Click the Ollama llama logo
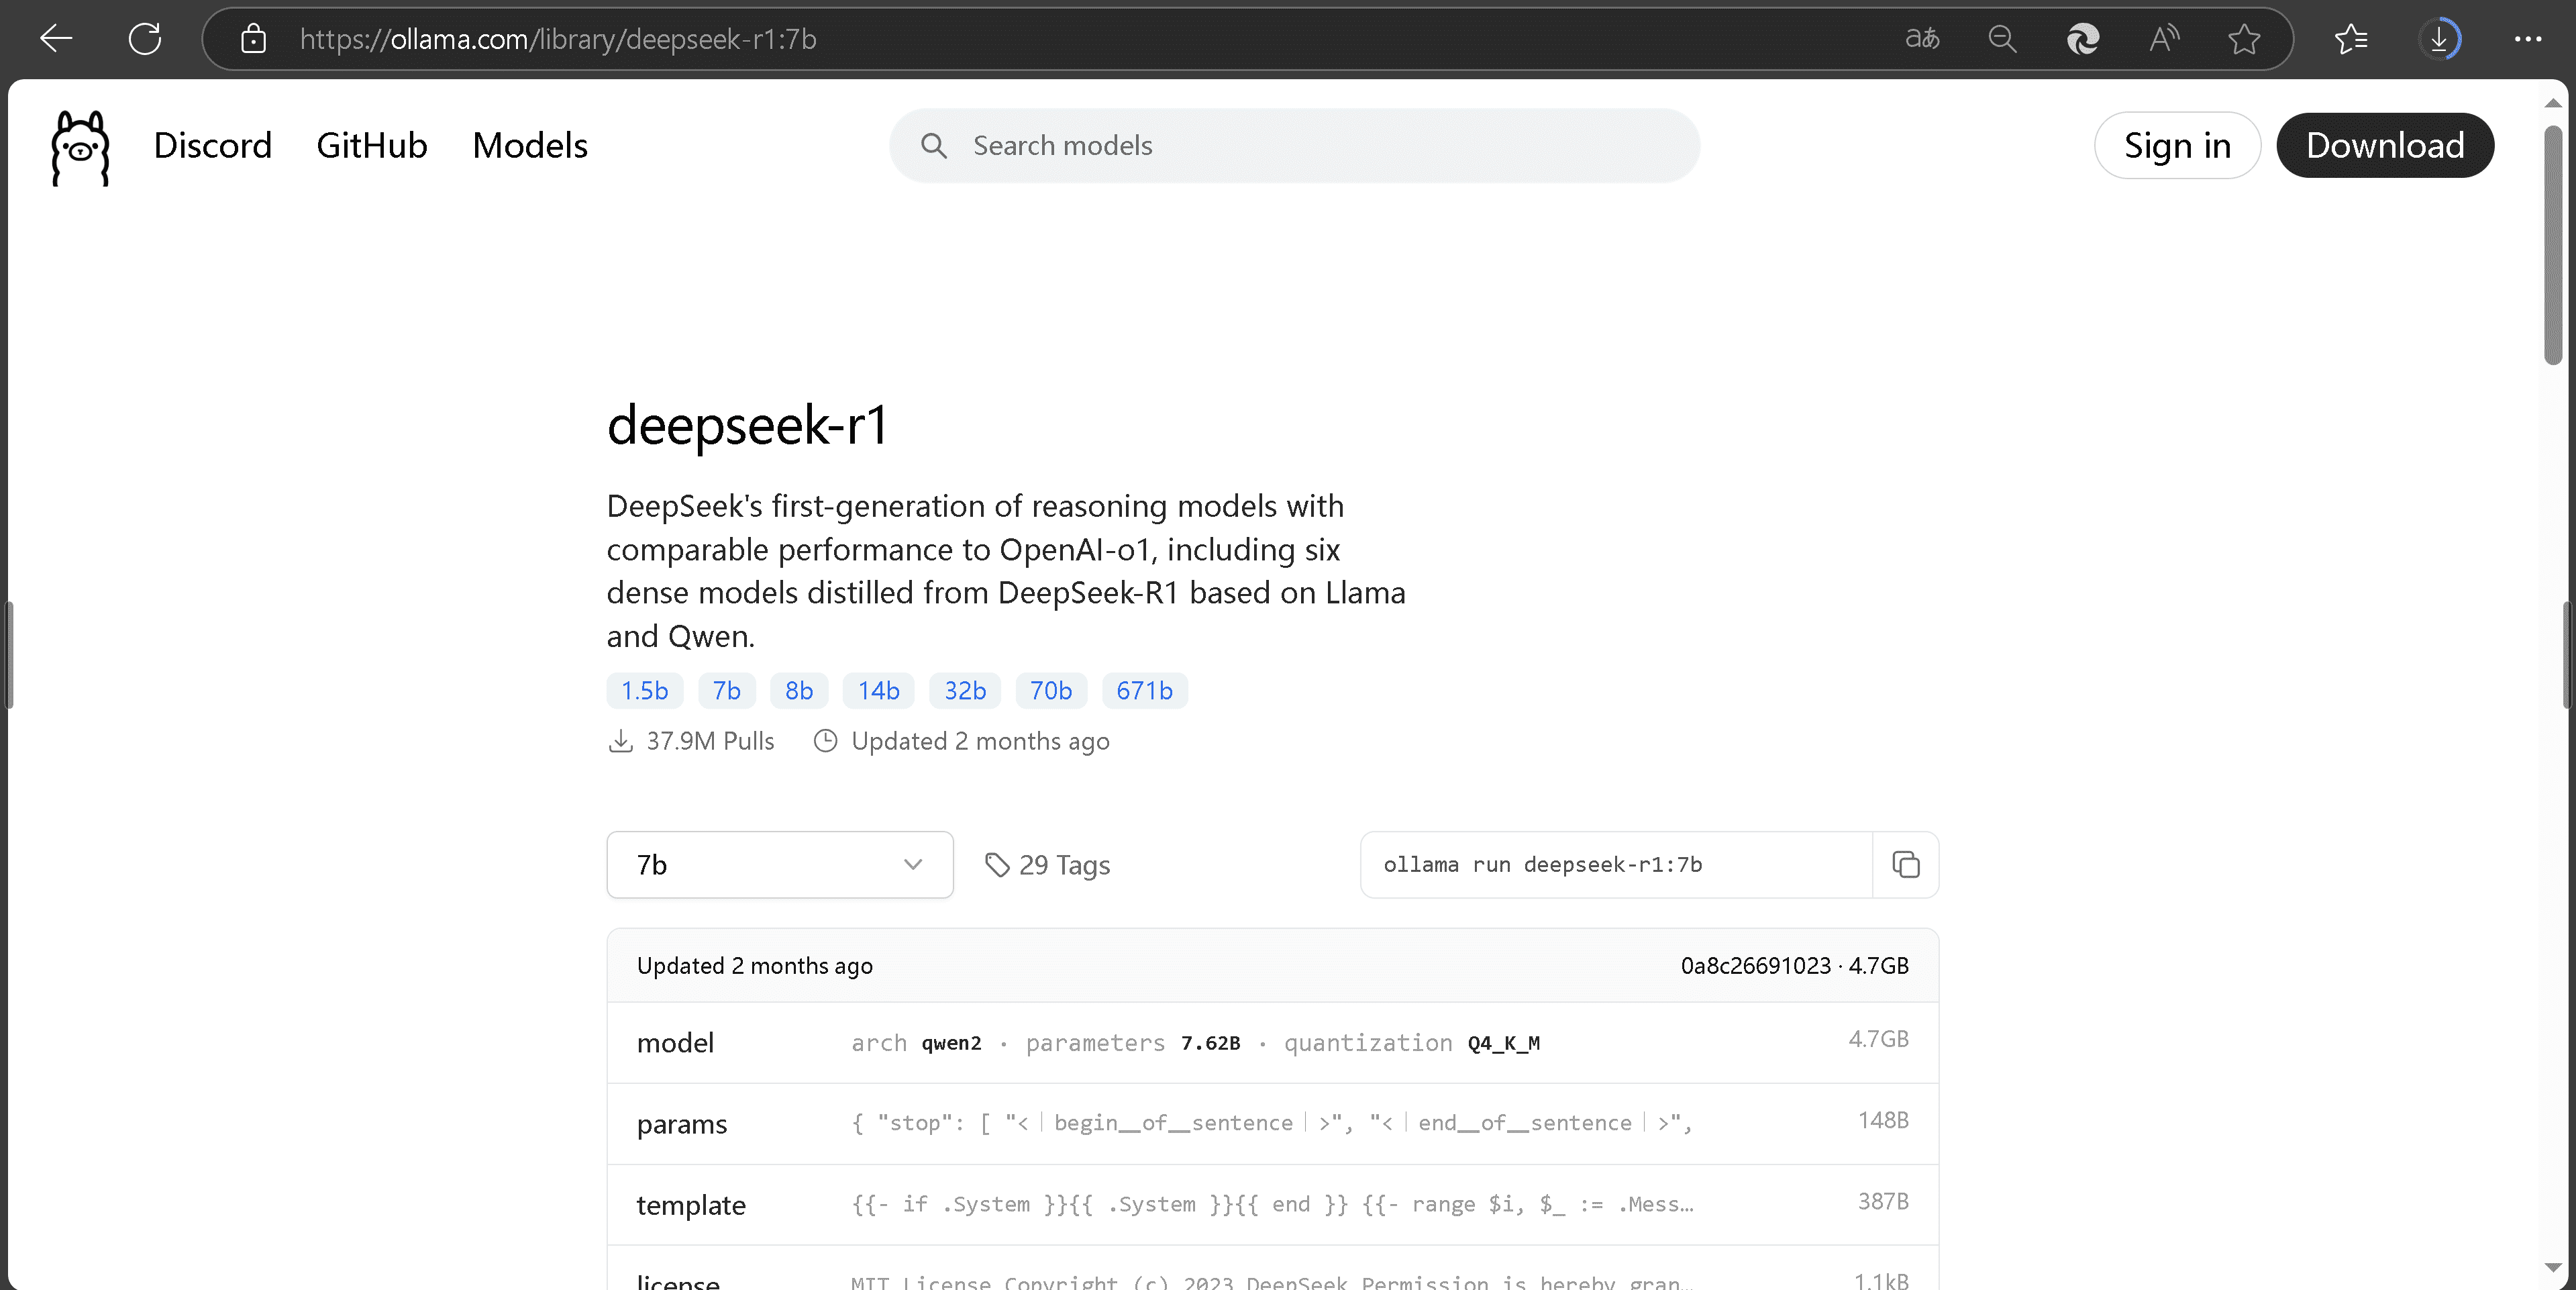 click(x=80, y=148)
